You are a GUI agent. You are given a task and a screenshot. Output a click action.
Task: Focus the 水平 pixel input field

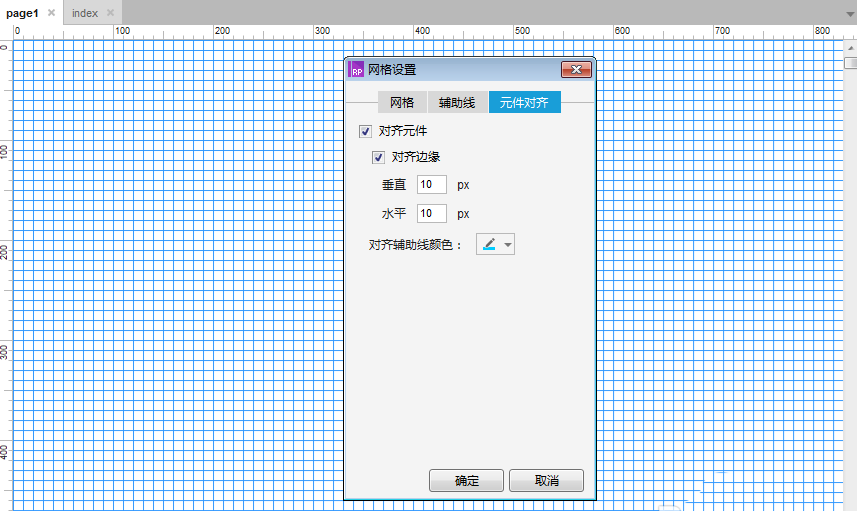431,214
